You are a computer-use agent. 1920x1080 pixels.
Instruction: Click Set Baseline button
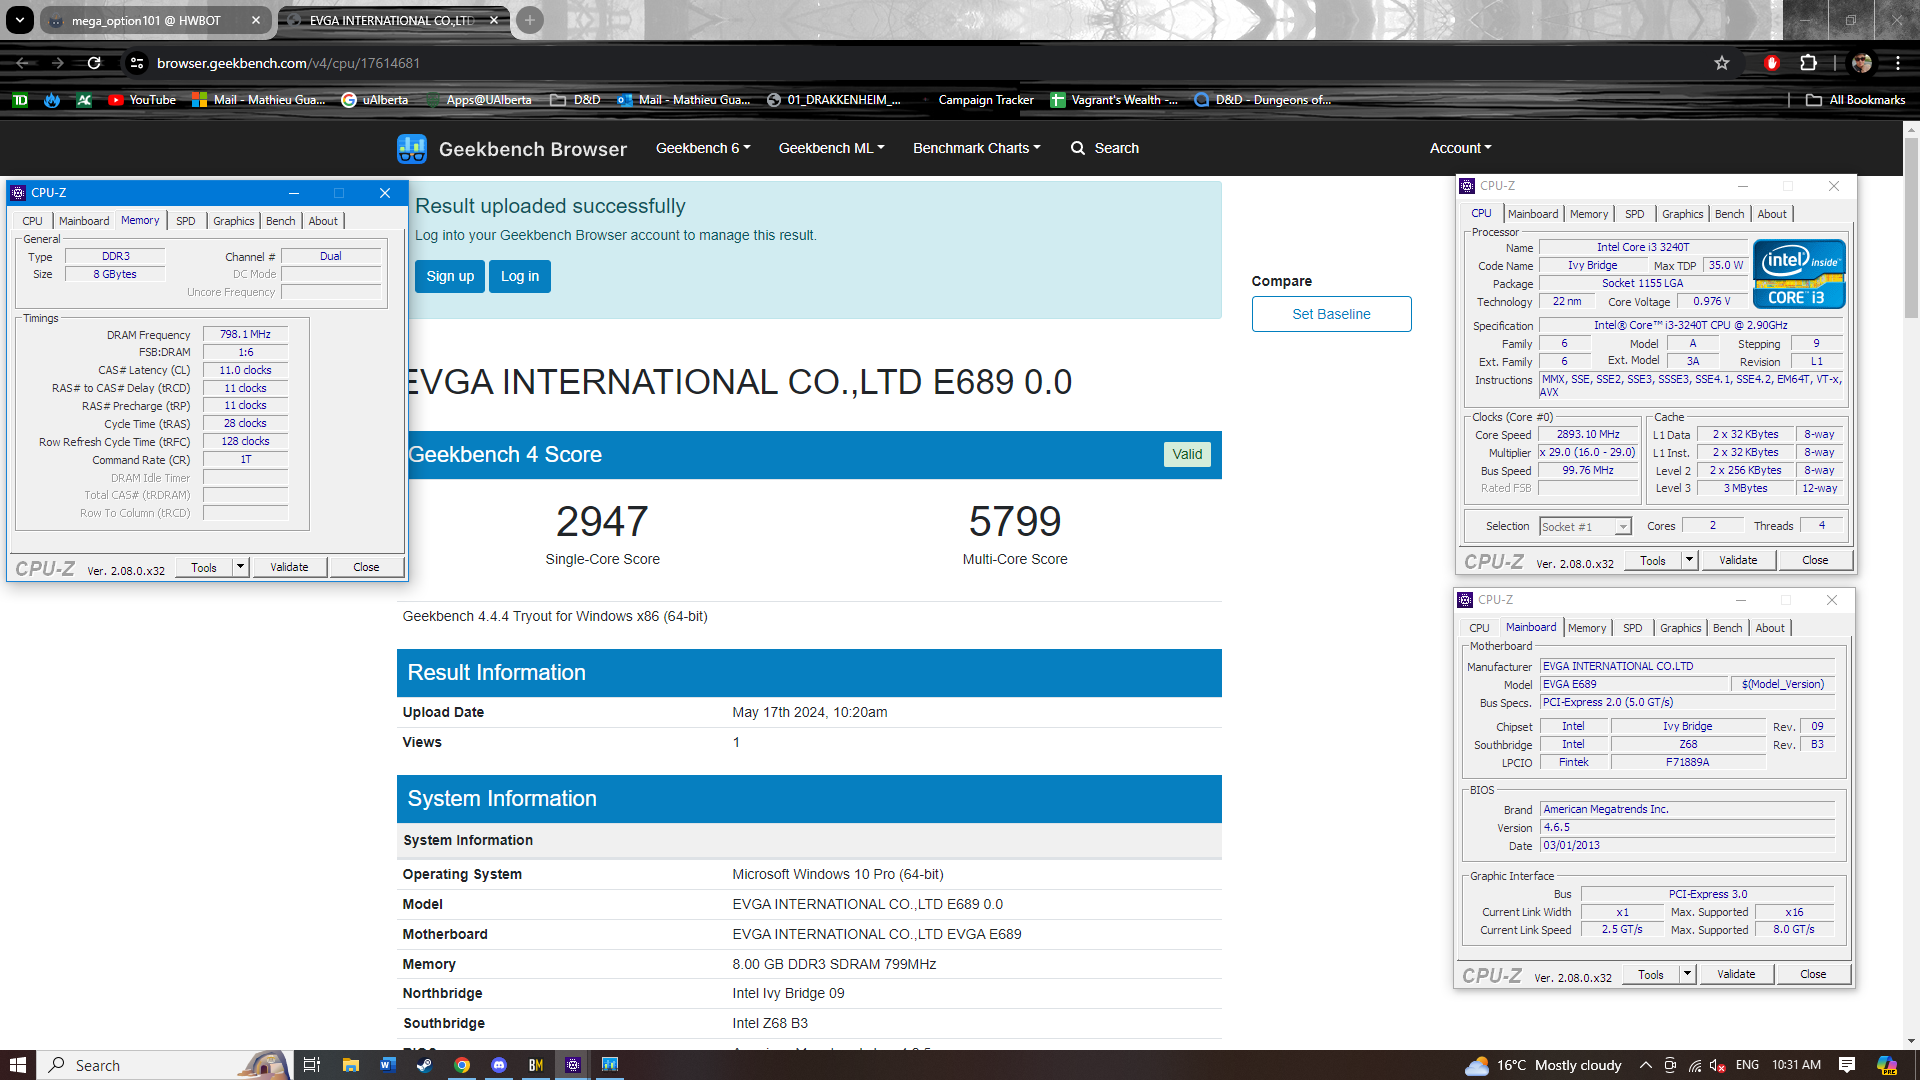[x=1331, y=314]
